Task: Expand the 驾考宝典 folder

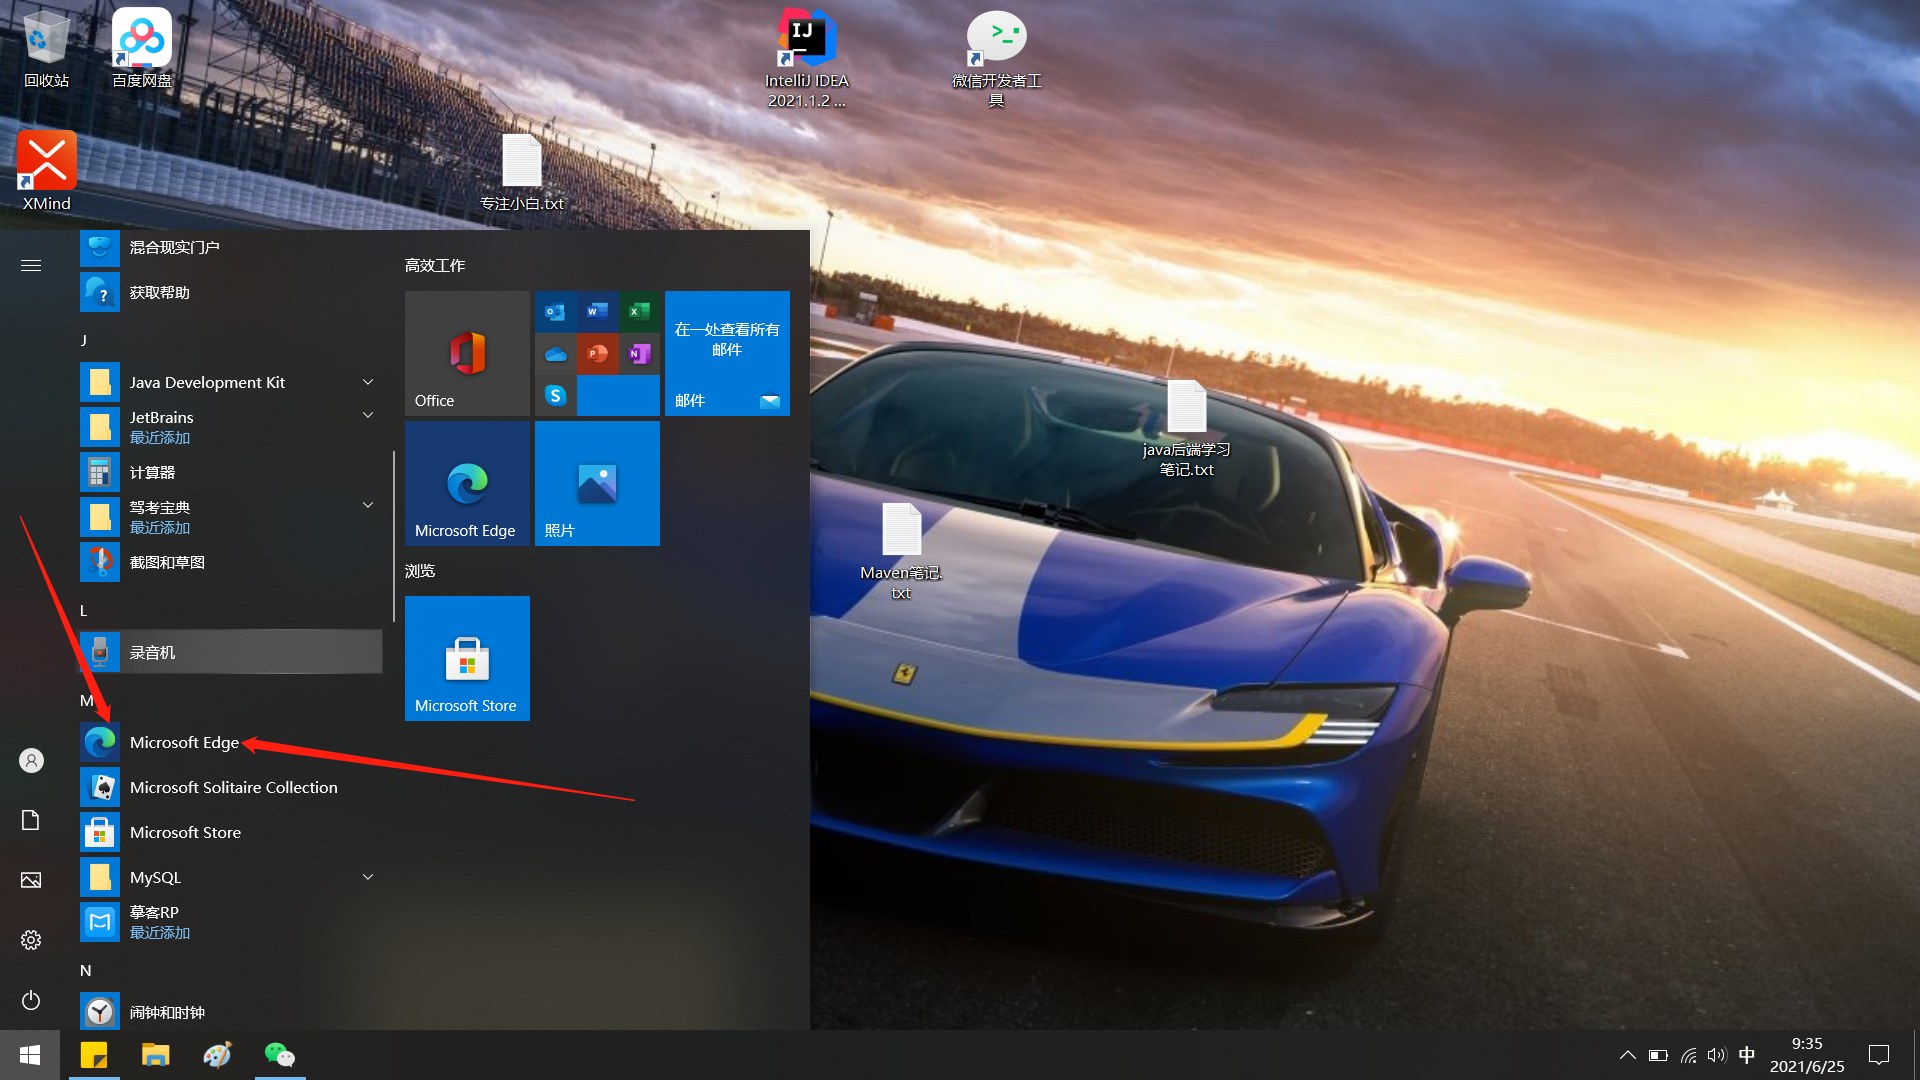Action: (x=368, y=506)
